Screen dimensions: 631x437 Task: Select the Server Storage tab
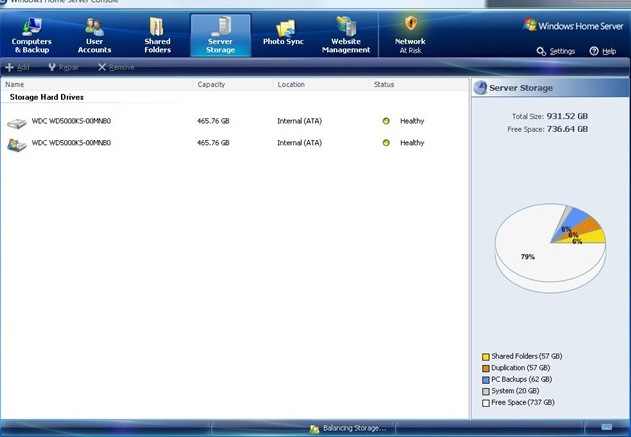click(x=221, y=36)
